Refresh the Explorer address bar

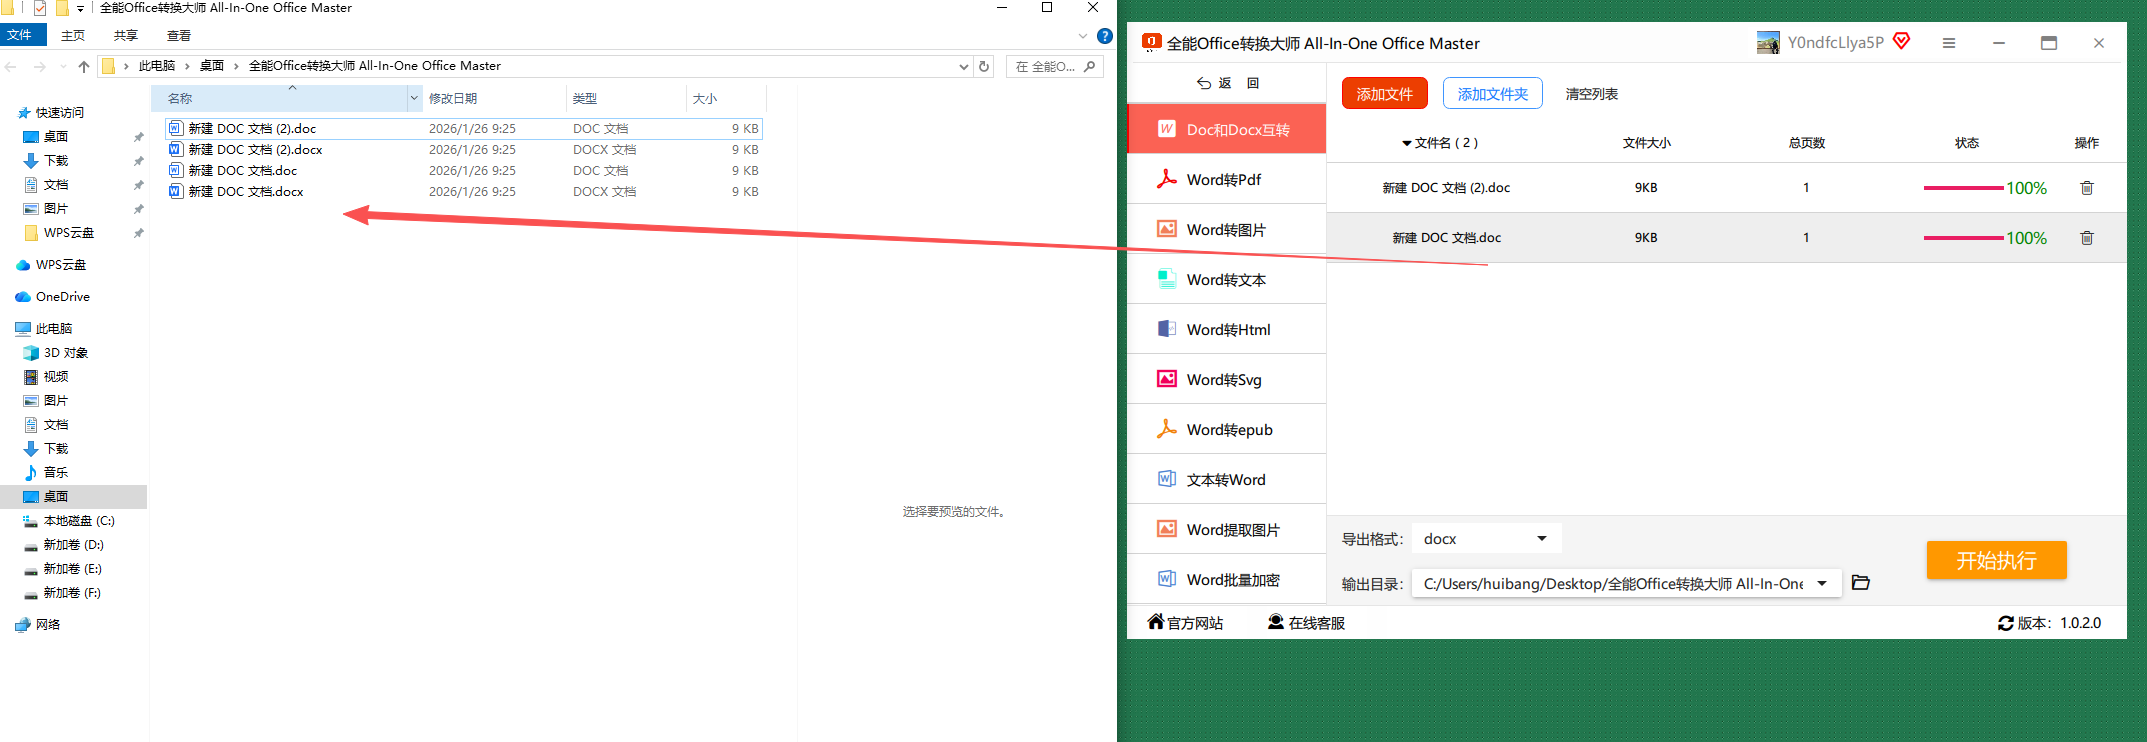click(x=984, y=66)
